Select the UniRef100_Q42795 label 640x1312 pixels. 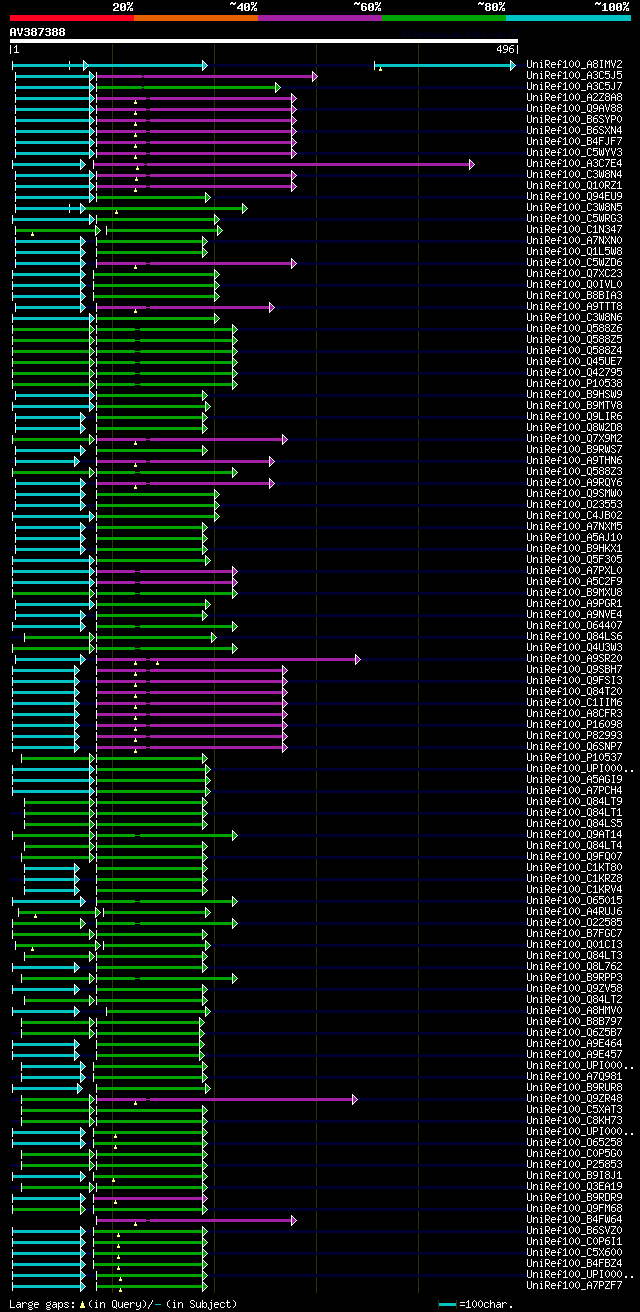click(576, 372)
